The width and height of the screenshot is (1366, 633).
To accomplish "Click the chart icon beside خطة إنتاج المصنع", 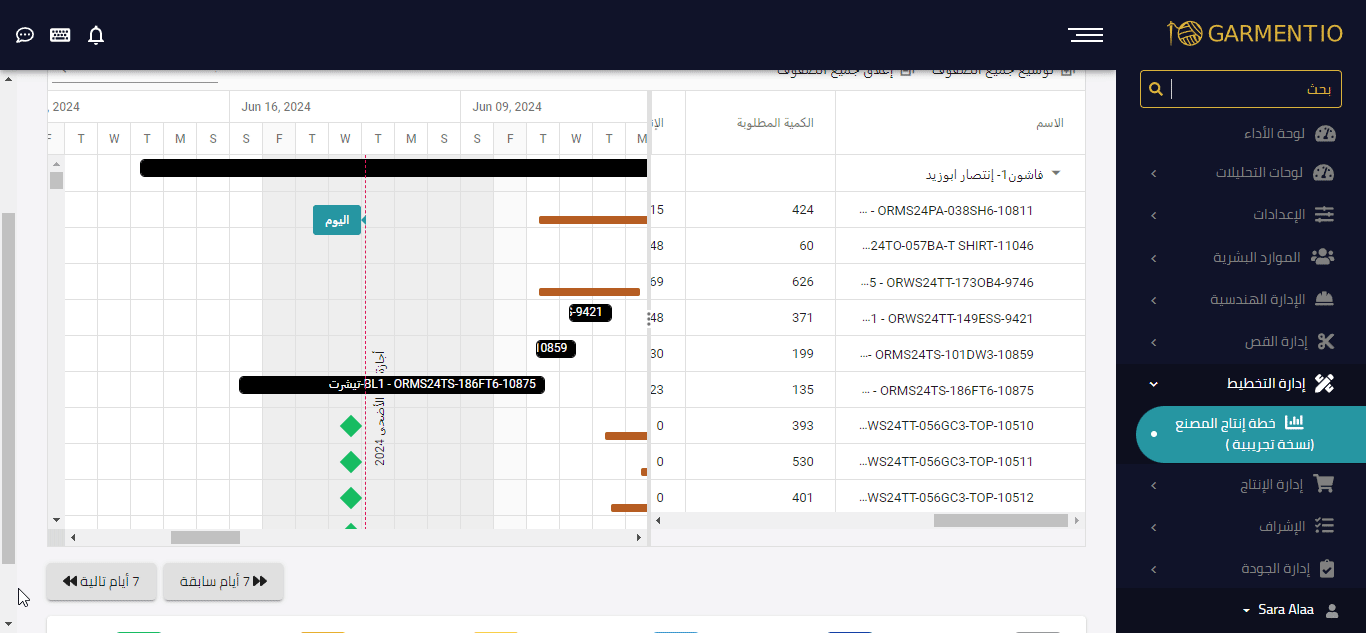I will [1294, 423].
